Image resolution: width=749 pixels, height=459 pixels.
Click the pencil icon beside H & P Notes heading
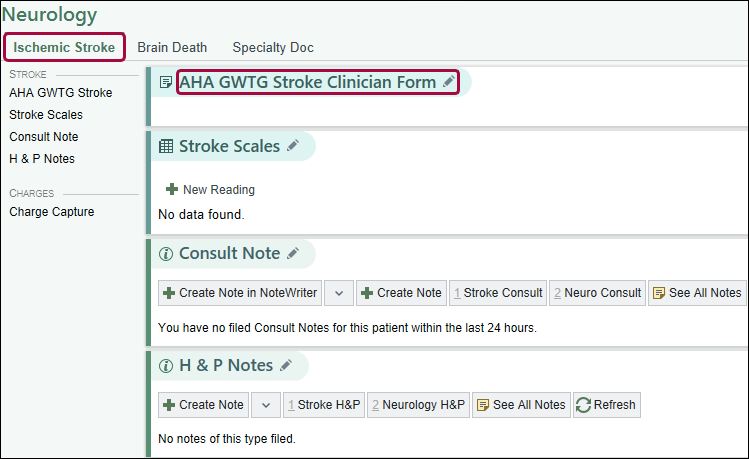tap(286, 366)
